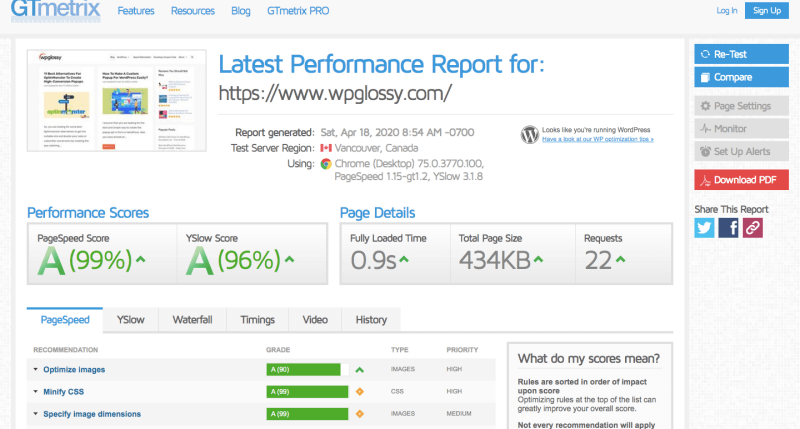Expand the Minify CSS recommendation
Image resolution: width=800 pixels, height=429 pixels.
coord(36,392)
